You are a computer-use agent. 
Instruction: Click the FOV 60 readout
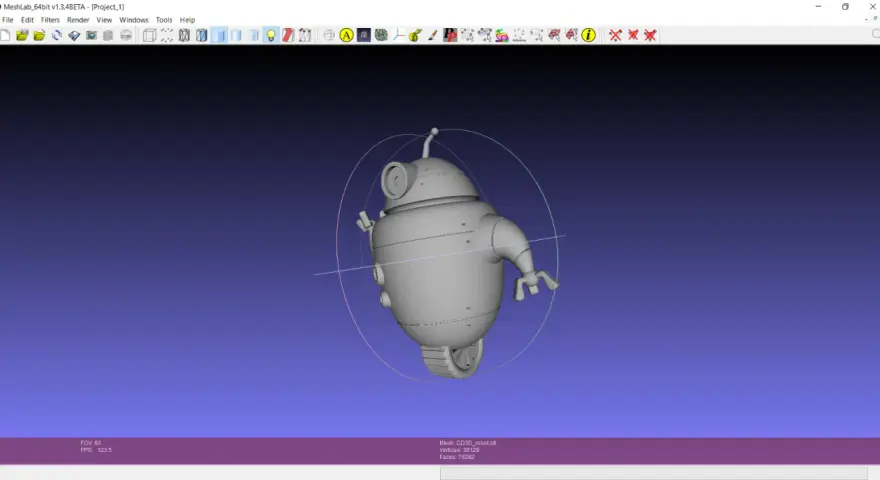90,443
